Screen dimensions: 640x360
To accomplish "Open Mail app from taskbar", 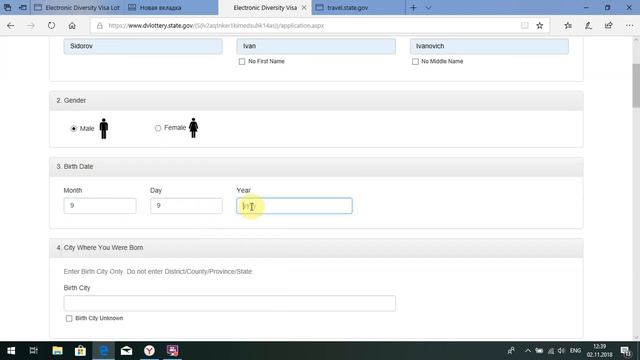I will pos(127,351).
